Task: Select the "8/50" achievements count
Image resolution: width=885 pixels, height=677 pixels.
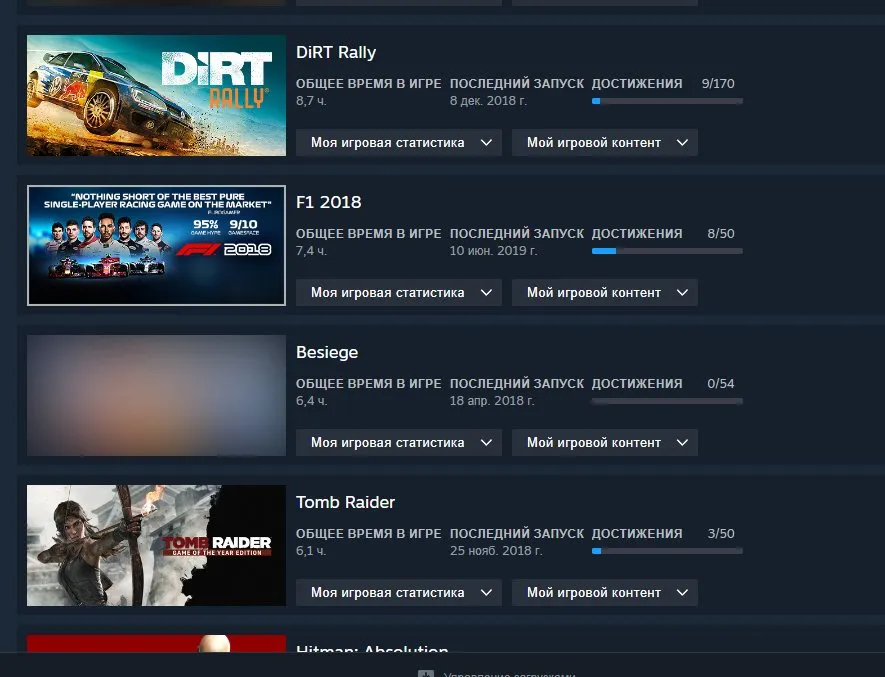Action: [x=721, y=234]
